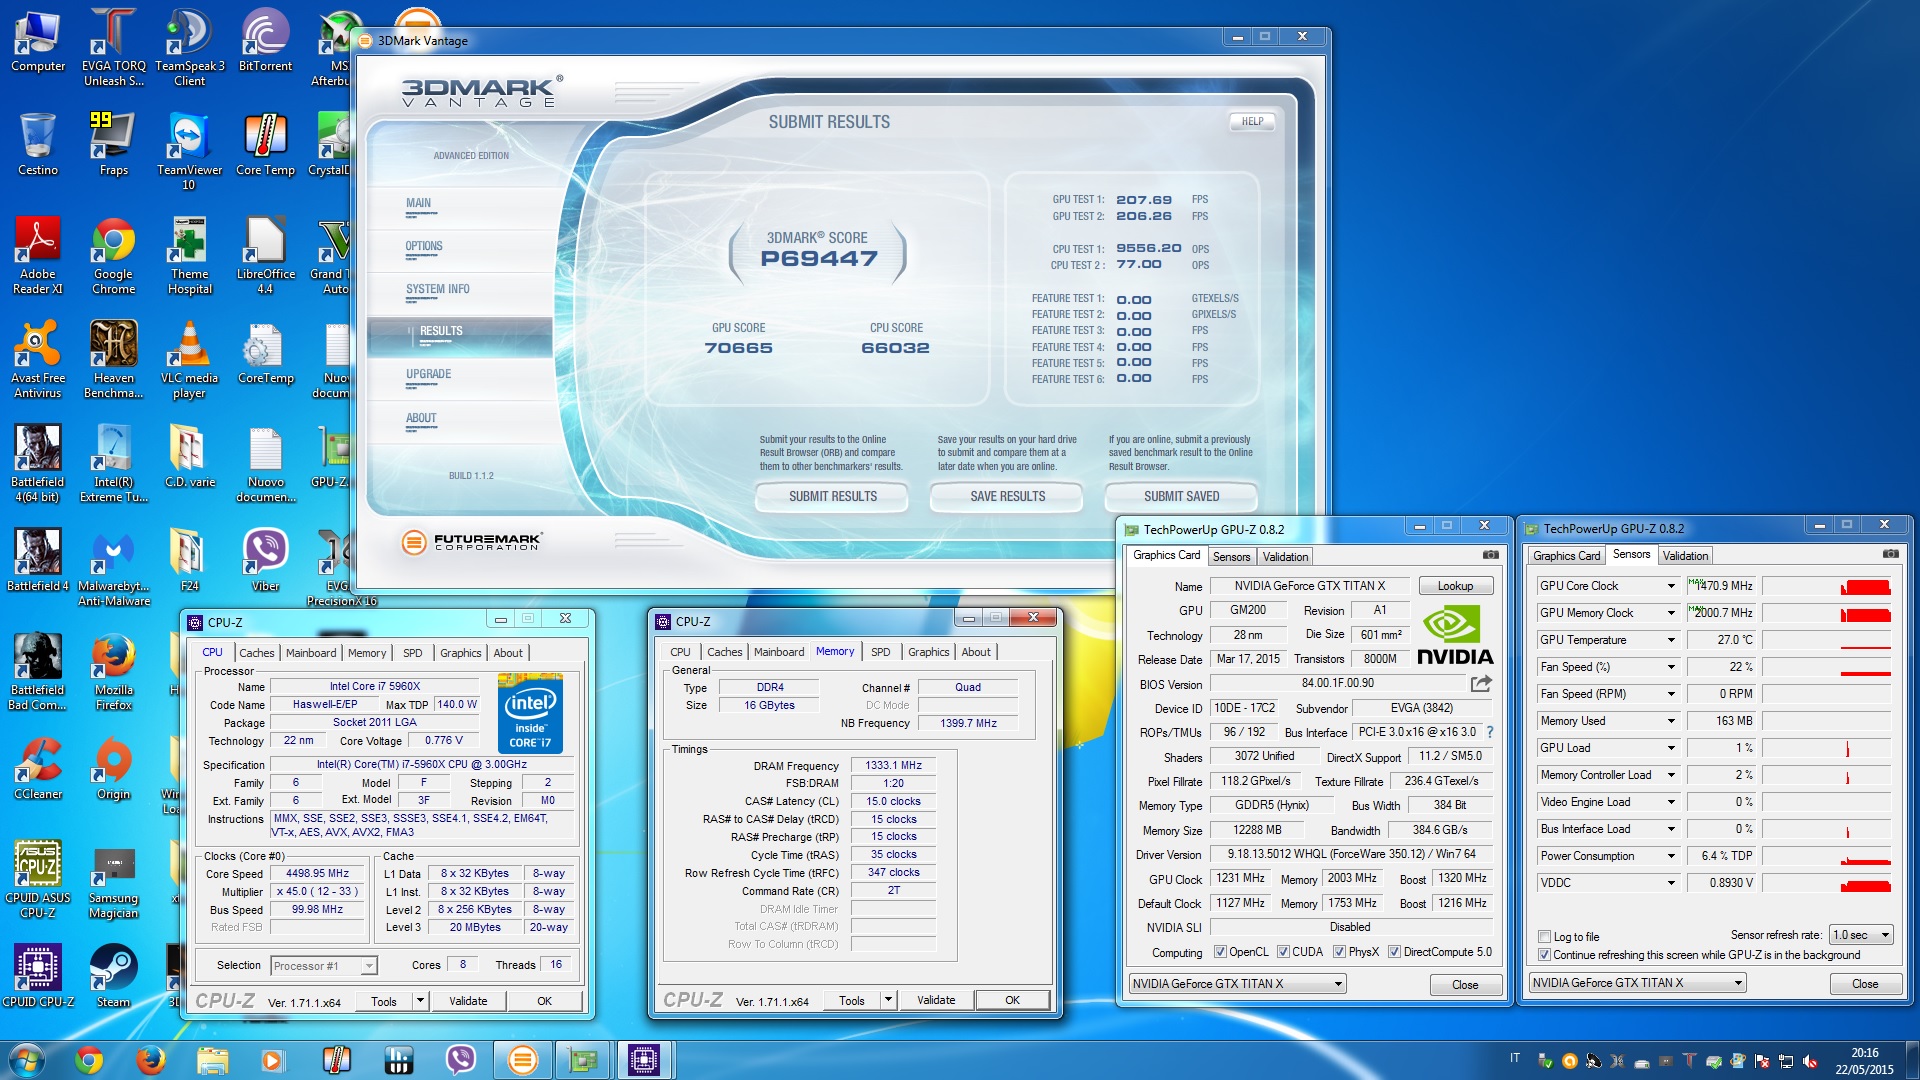
Task: Open Windows Start button
Action: [x=26, y=1060]
